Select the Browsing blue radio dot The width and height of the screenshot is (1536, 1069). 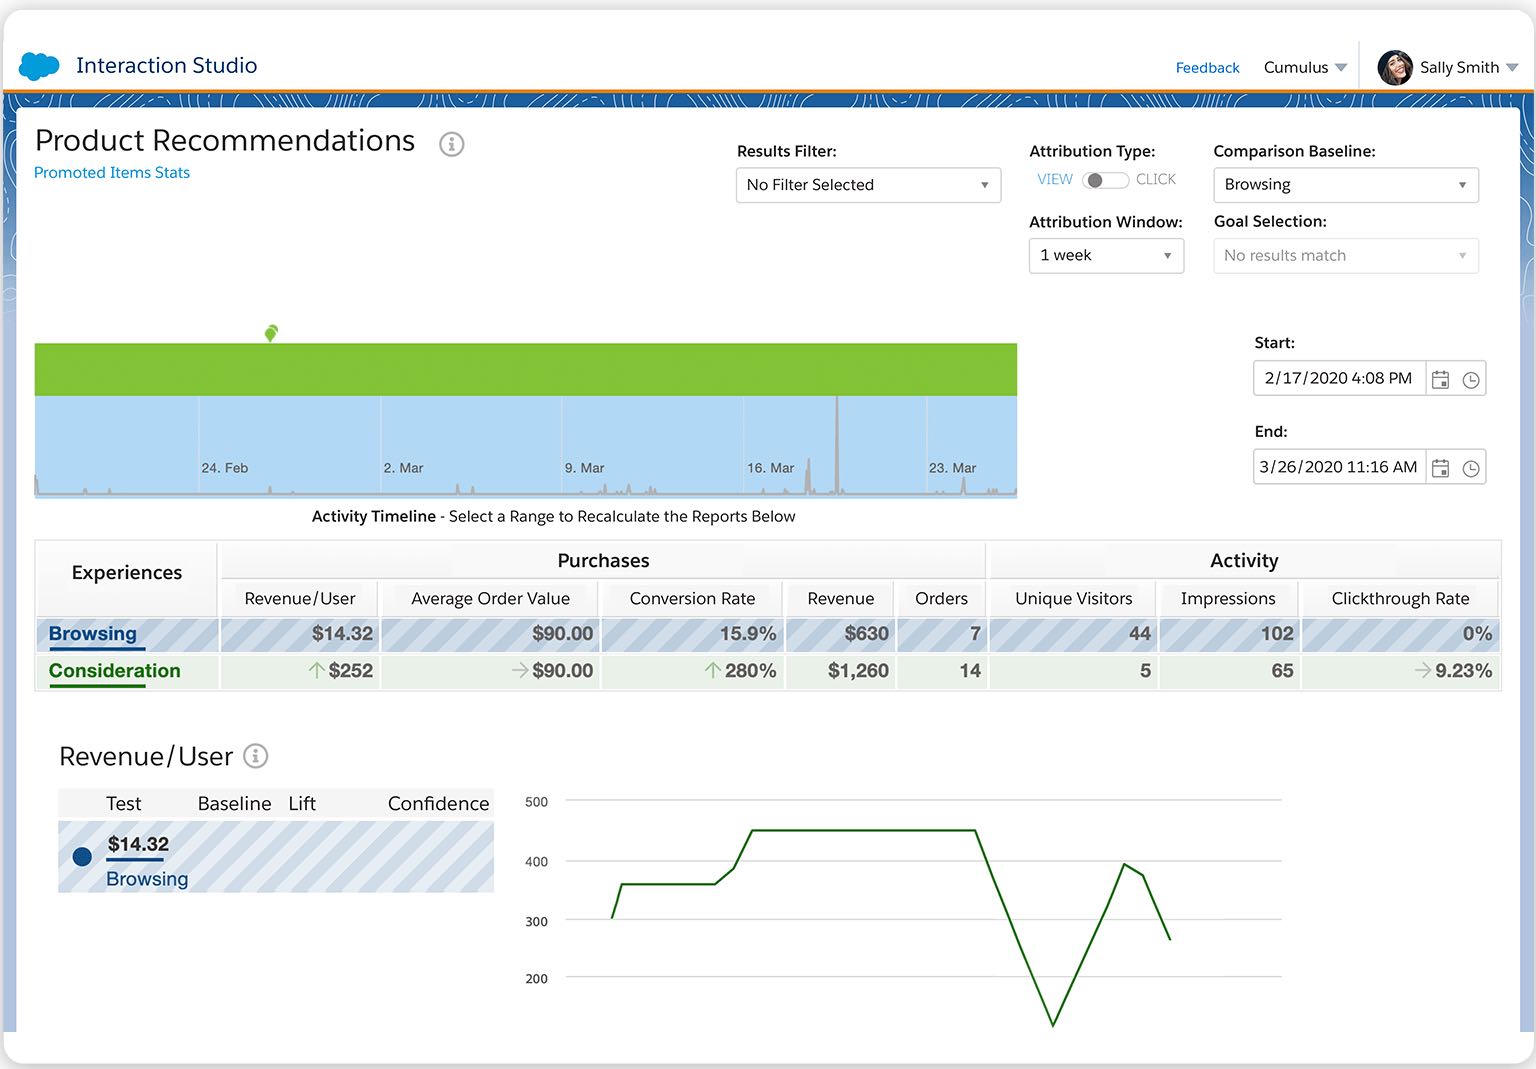[82, 856]
